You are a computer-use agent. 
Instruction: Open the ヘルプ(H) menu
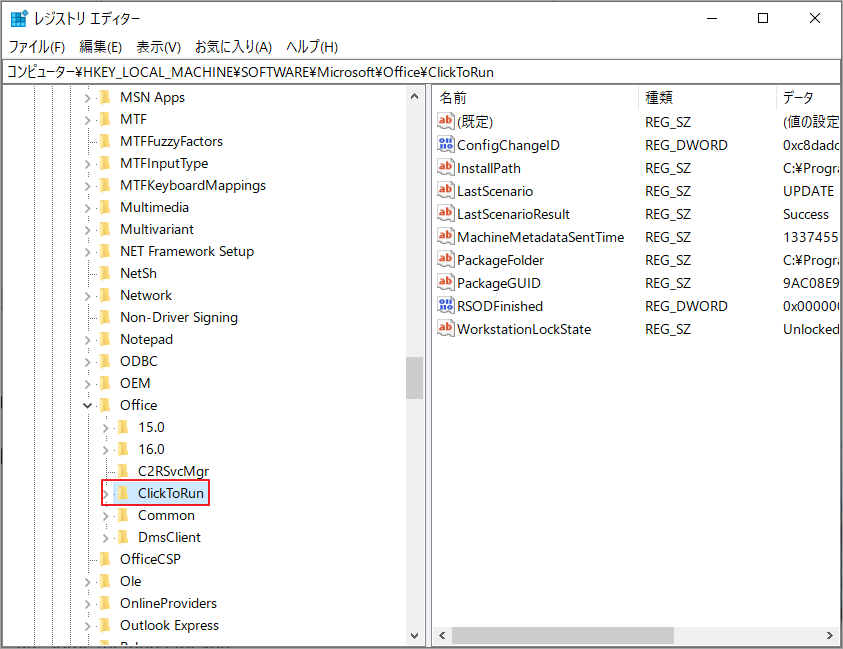click(312, 47)
